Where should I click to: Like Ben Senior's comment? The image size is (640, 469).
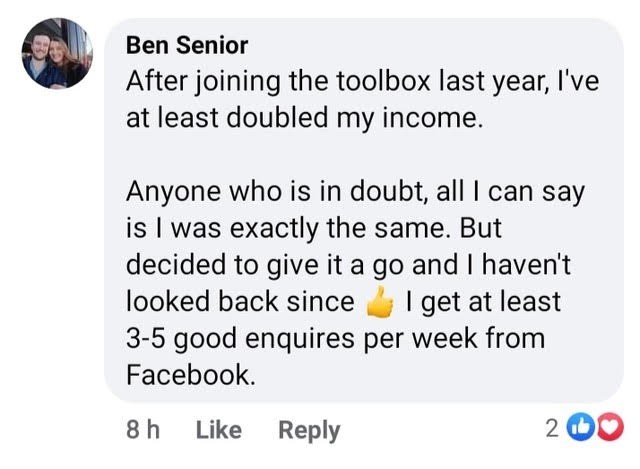[x=219, y=430]
